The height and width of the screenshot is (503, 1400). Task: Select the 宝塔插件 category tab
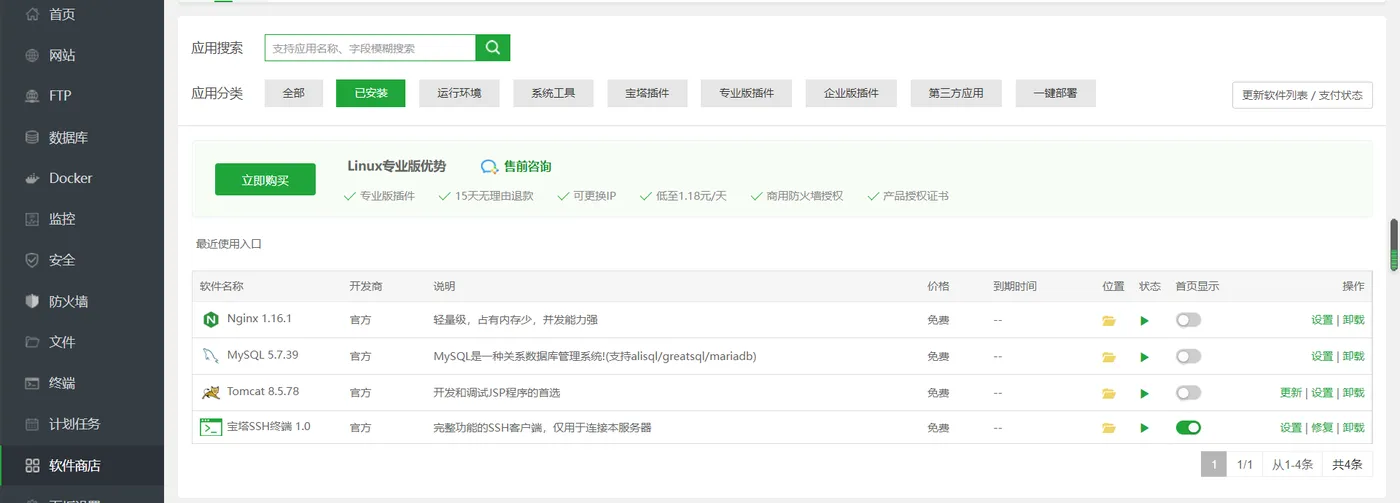(647, 93)
